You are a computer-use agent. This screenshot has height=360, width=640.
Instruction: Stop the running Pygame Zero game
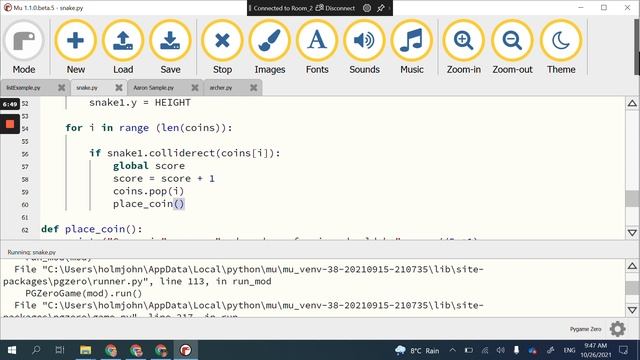[x=222, y=47]
